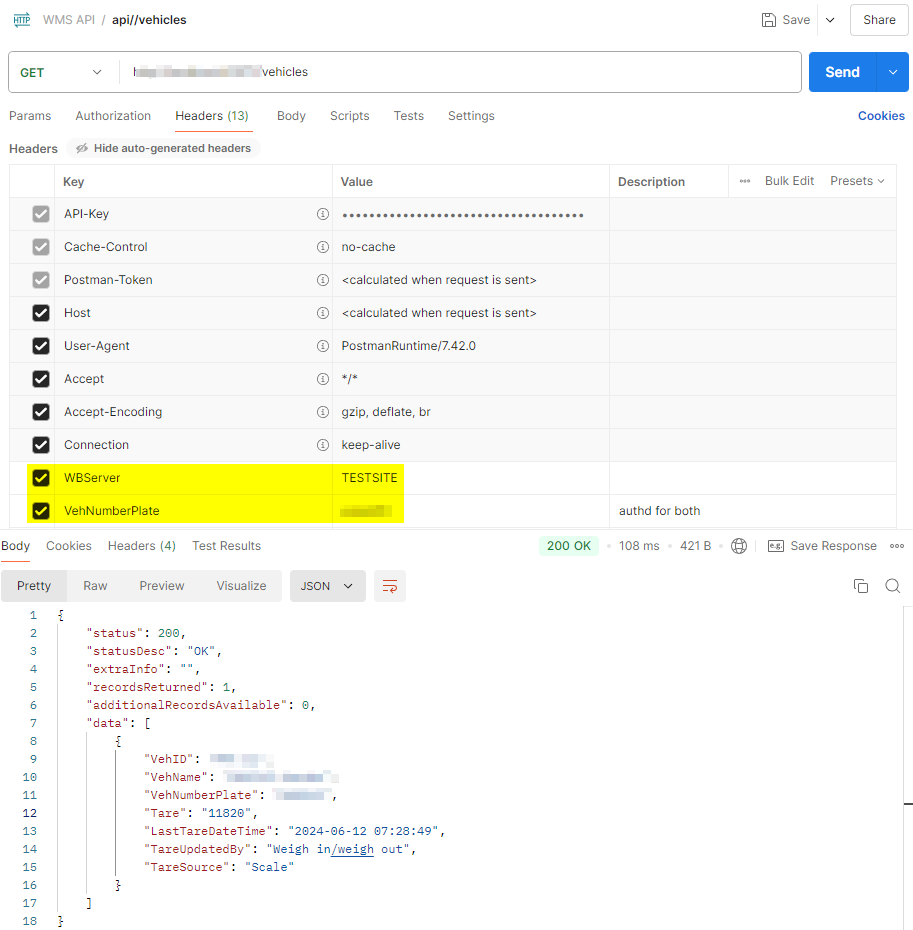Click info icon in Connection row
This screenshot has height=930, width=913.
[x=323, y=445]
